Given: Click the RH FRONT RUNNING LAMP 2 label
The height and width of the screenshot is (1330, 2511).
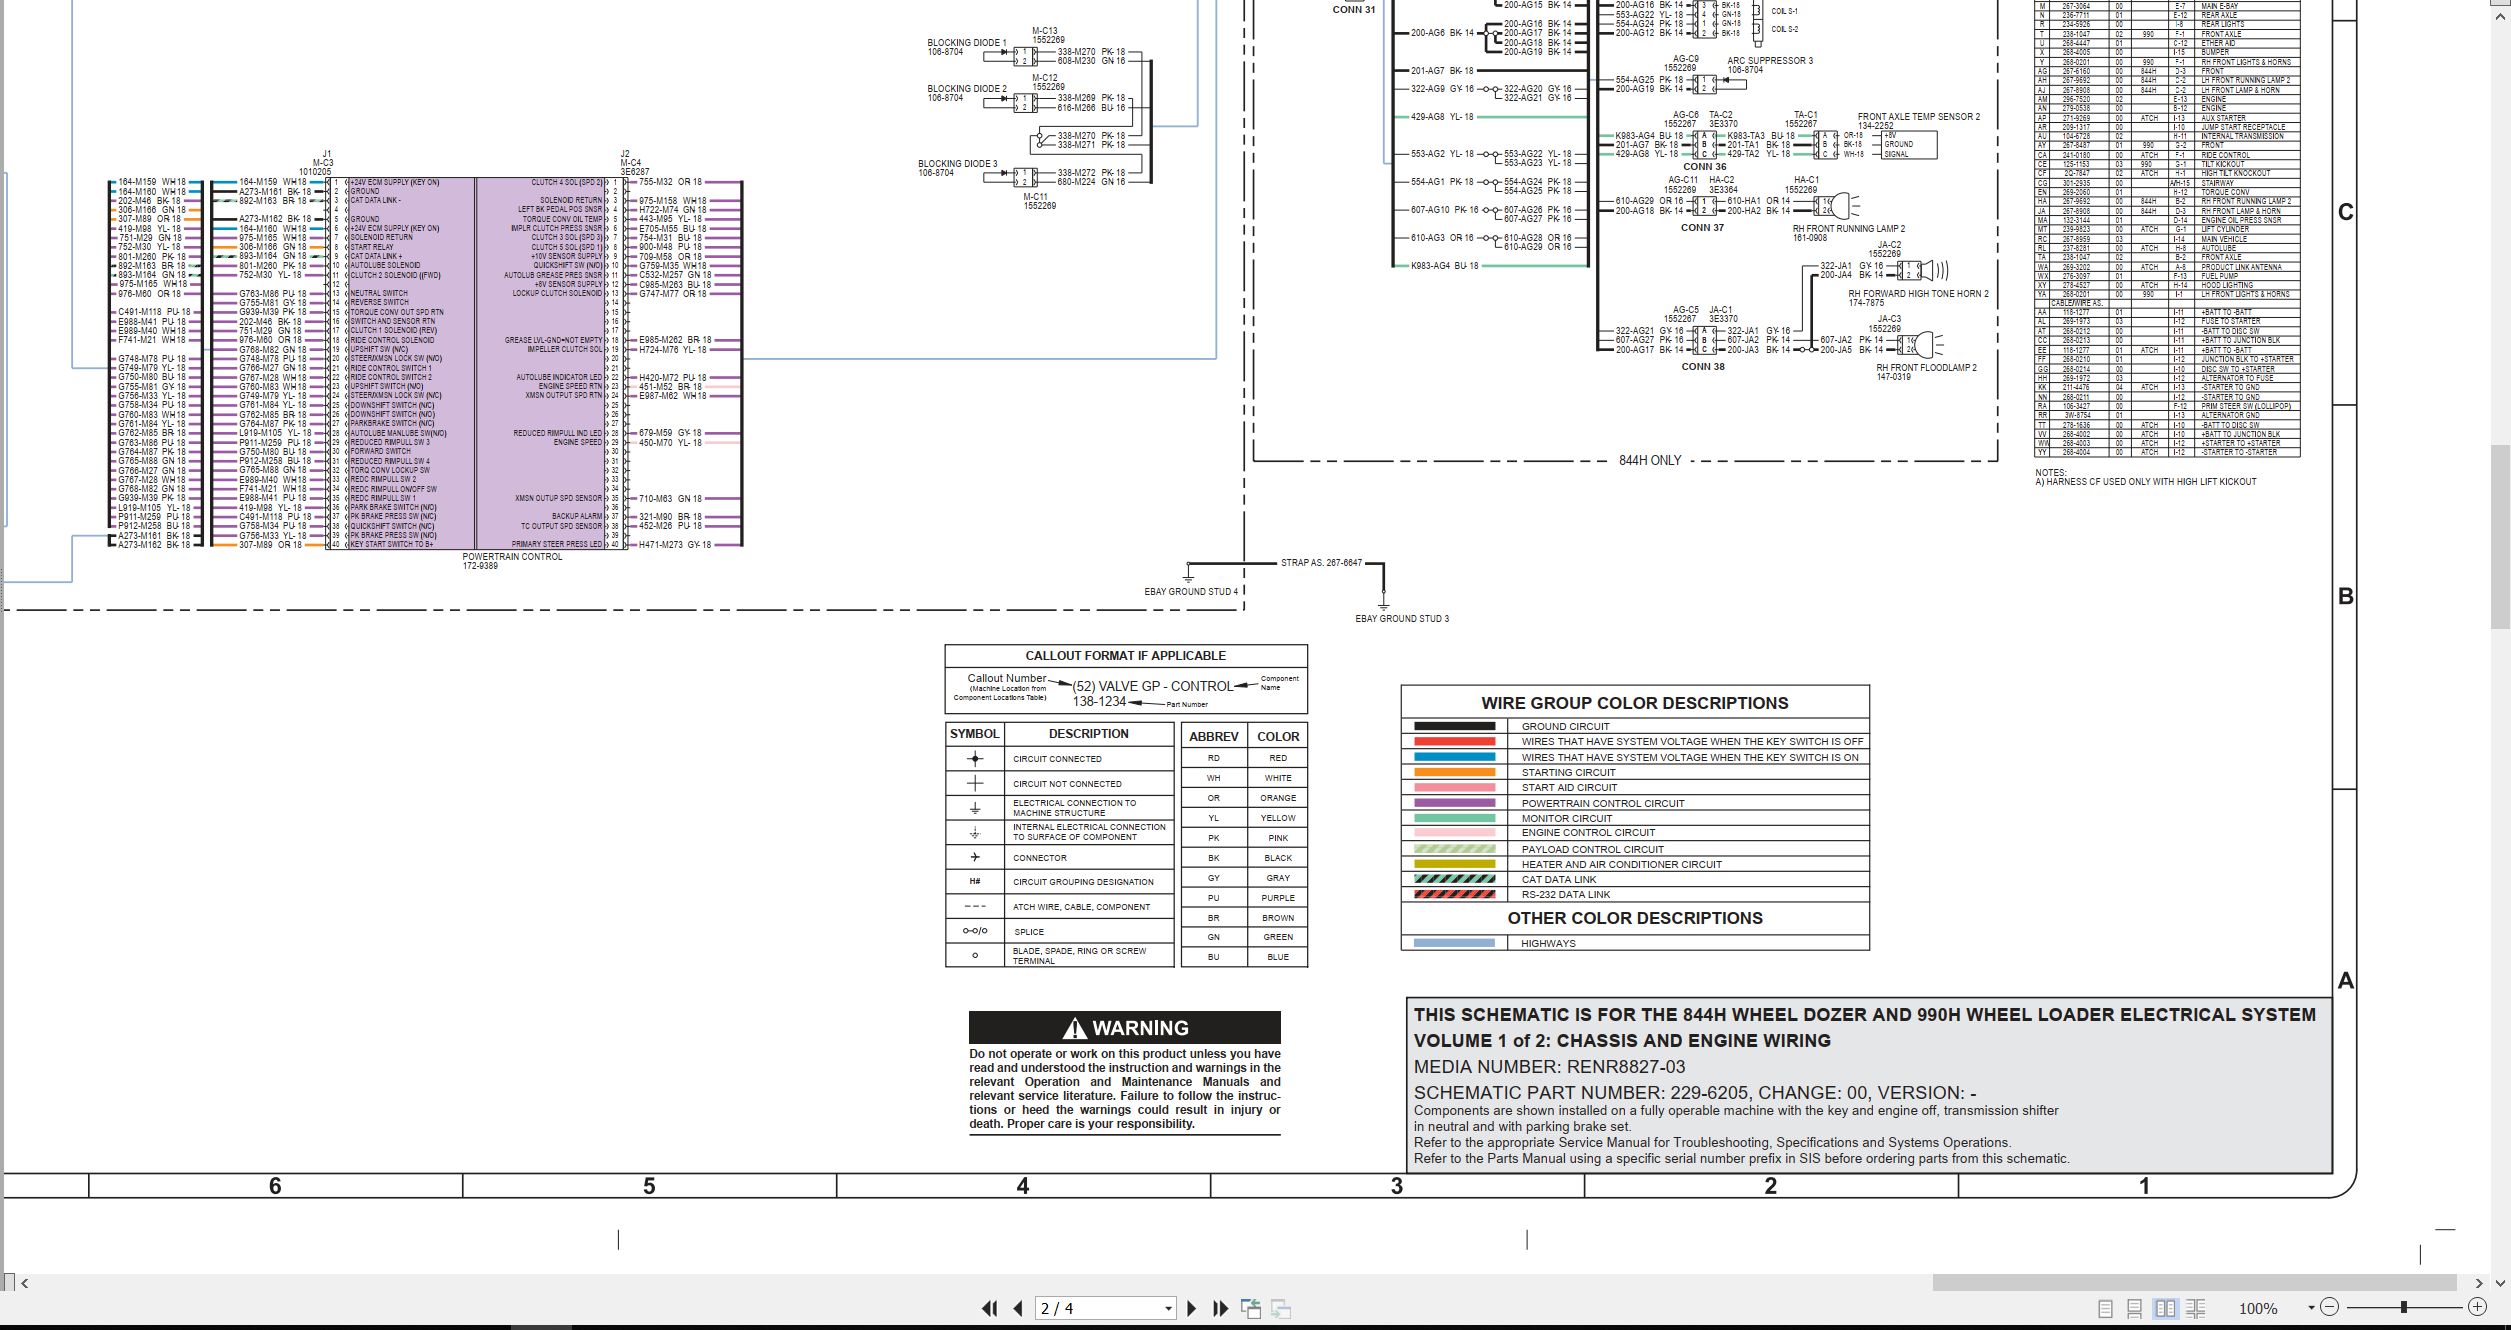Looking at the screenshot, I should point(1849,229).
